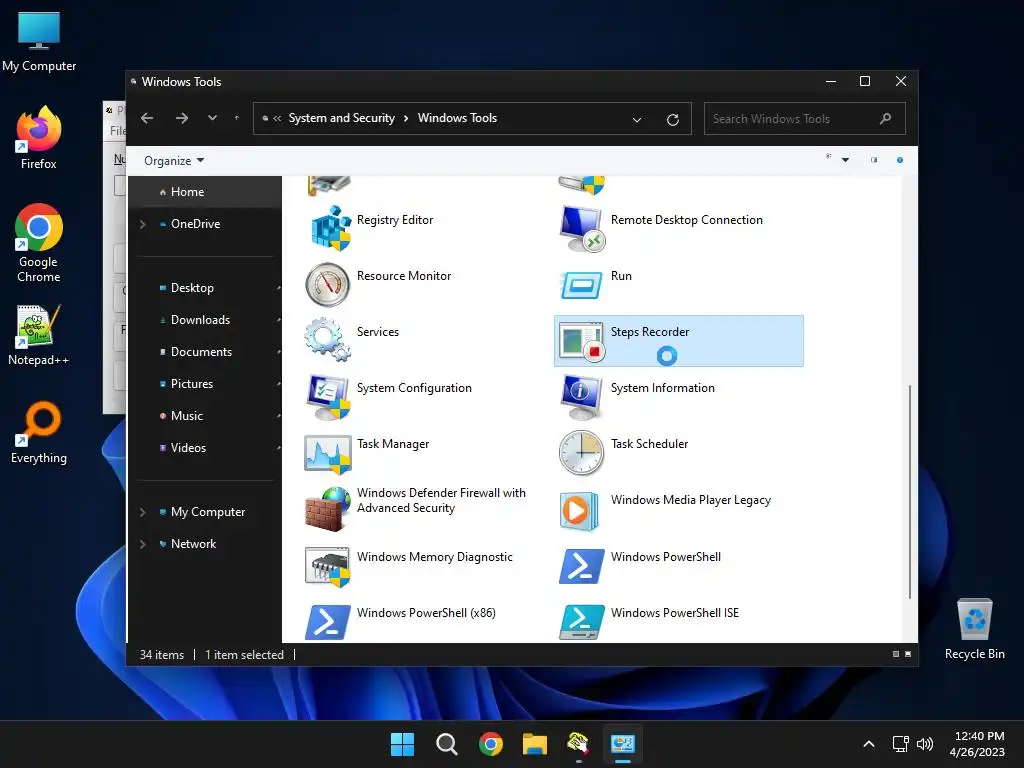Toggle the preview pane button
This screenshot has width=1024, height=768.
point(874,160)
